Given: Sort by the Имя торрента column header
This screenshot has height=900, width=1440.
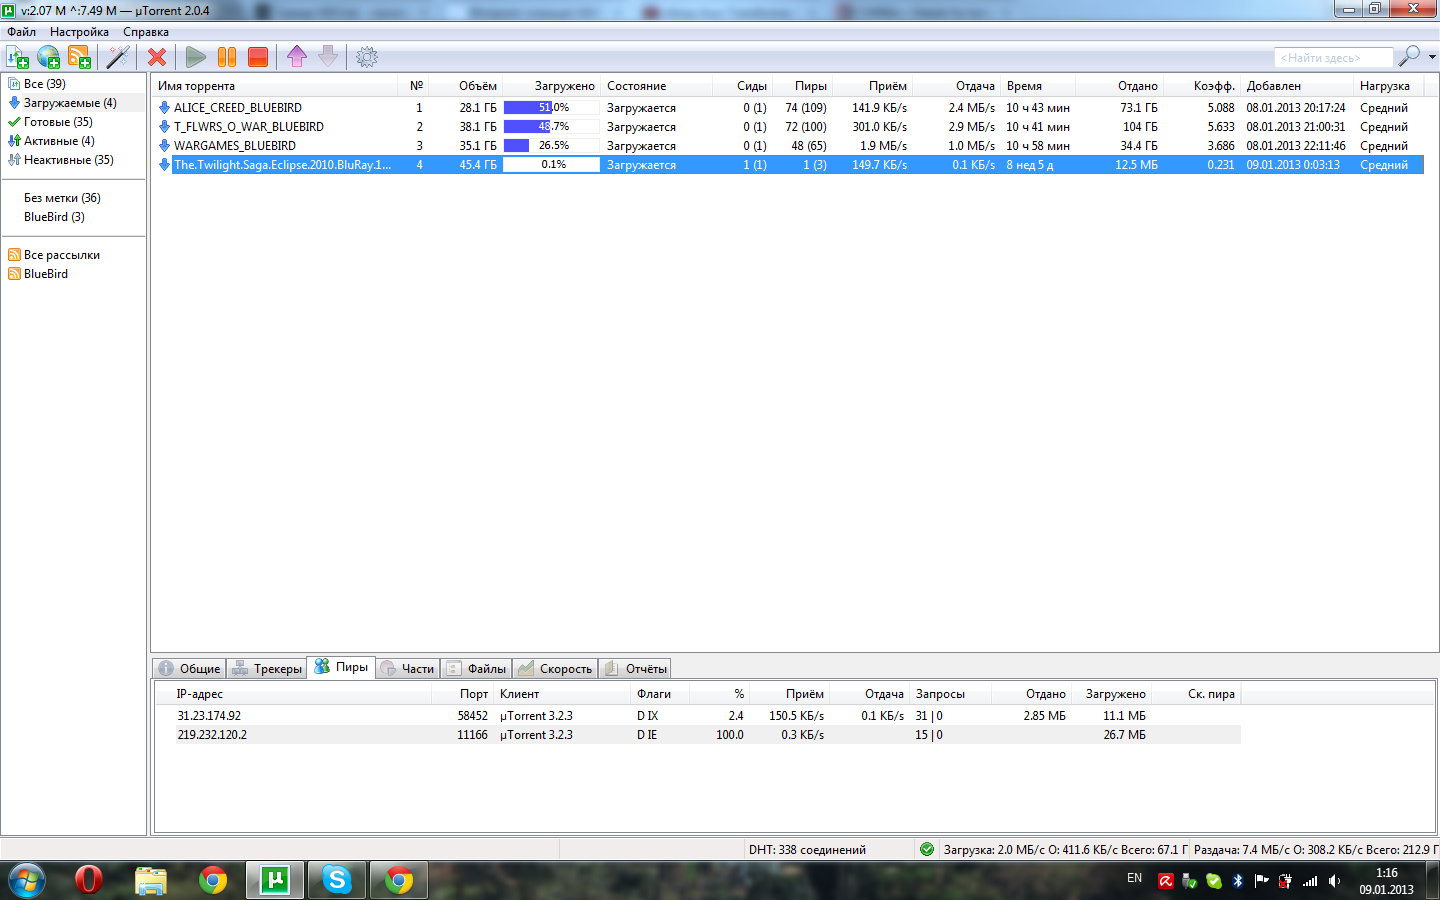Looking at the screenshot, I should pos(275,86).
